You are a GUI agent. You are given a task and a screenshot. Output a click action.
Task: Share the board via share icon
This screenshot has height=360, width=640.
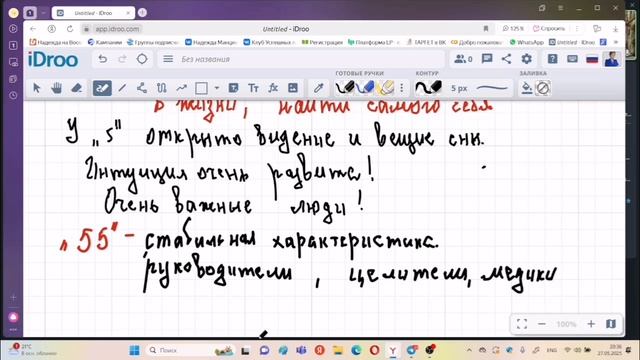coord(507,59)
